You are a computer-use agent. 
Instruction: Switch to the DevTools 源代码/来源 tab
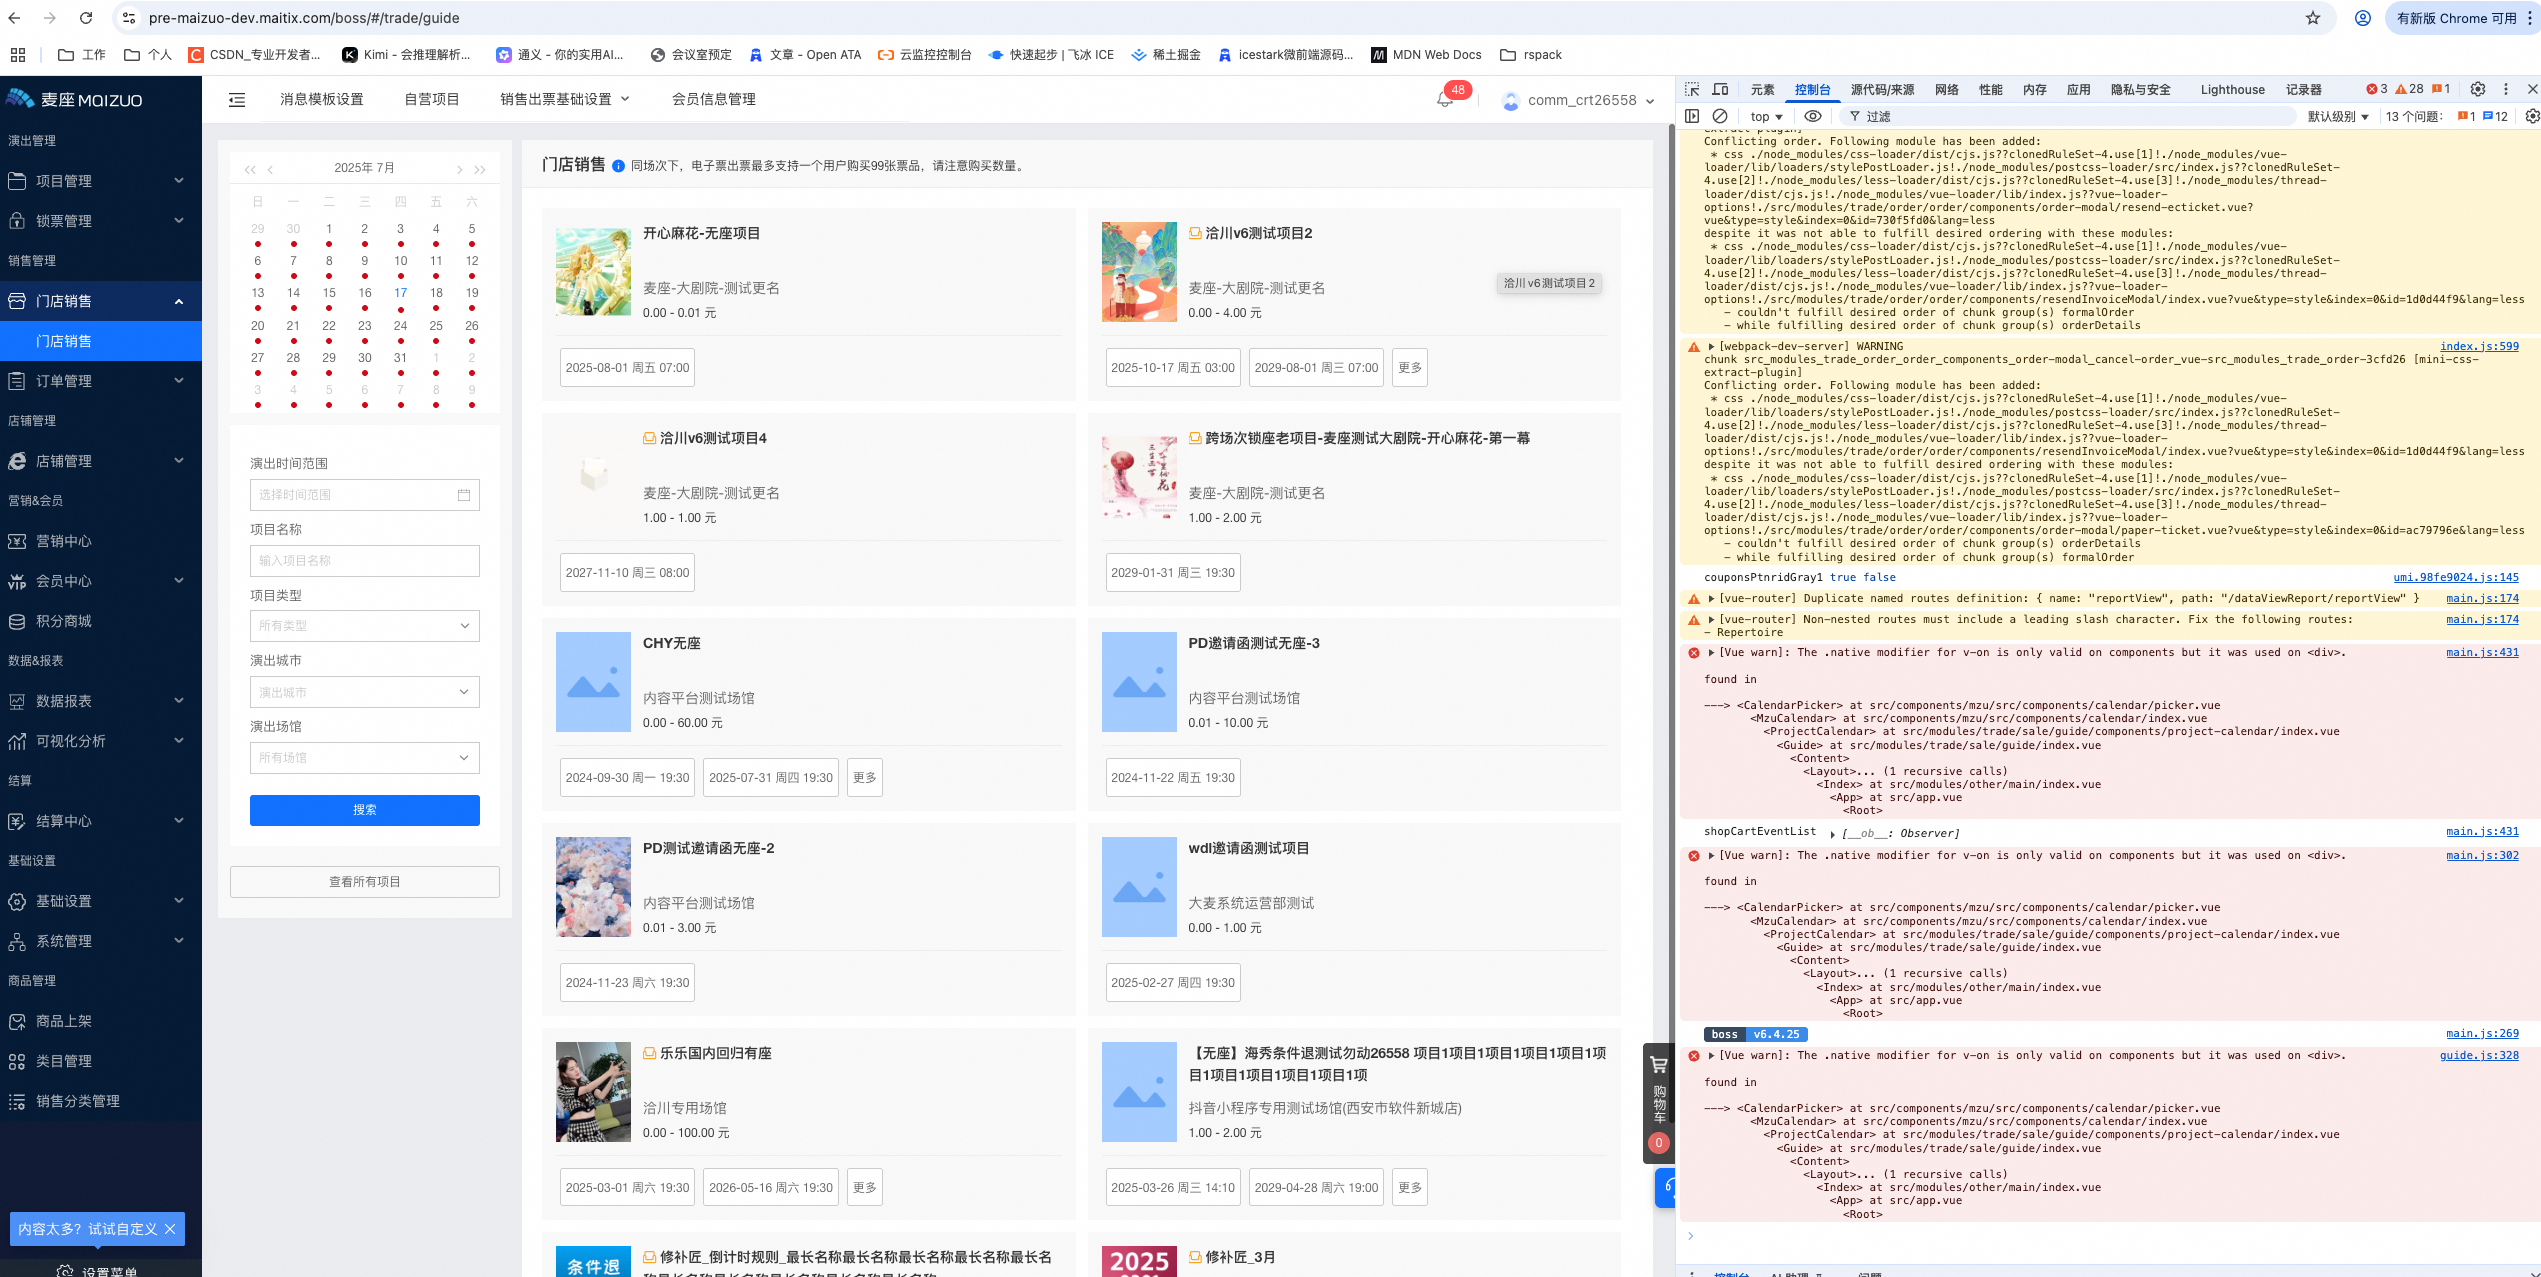(x=1882, y=90)
